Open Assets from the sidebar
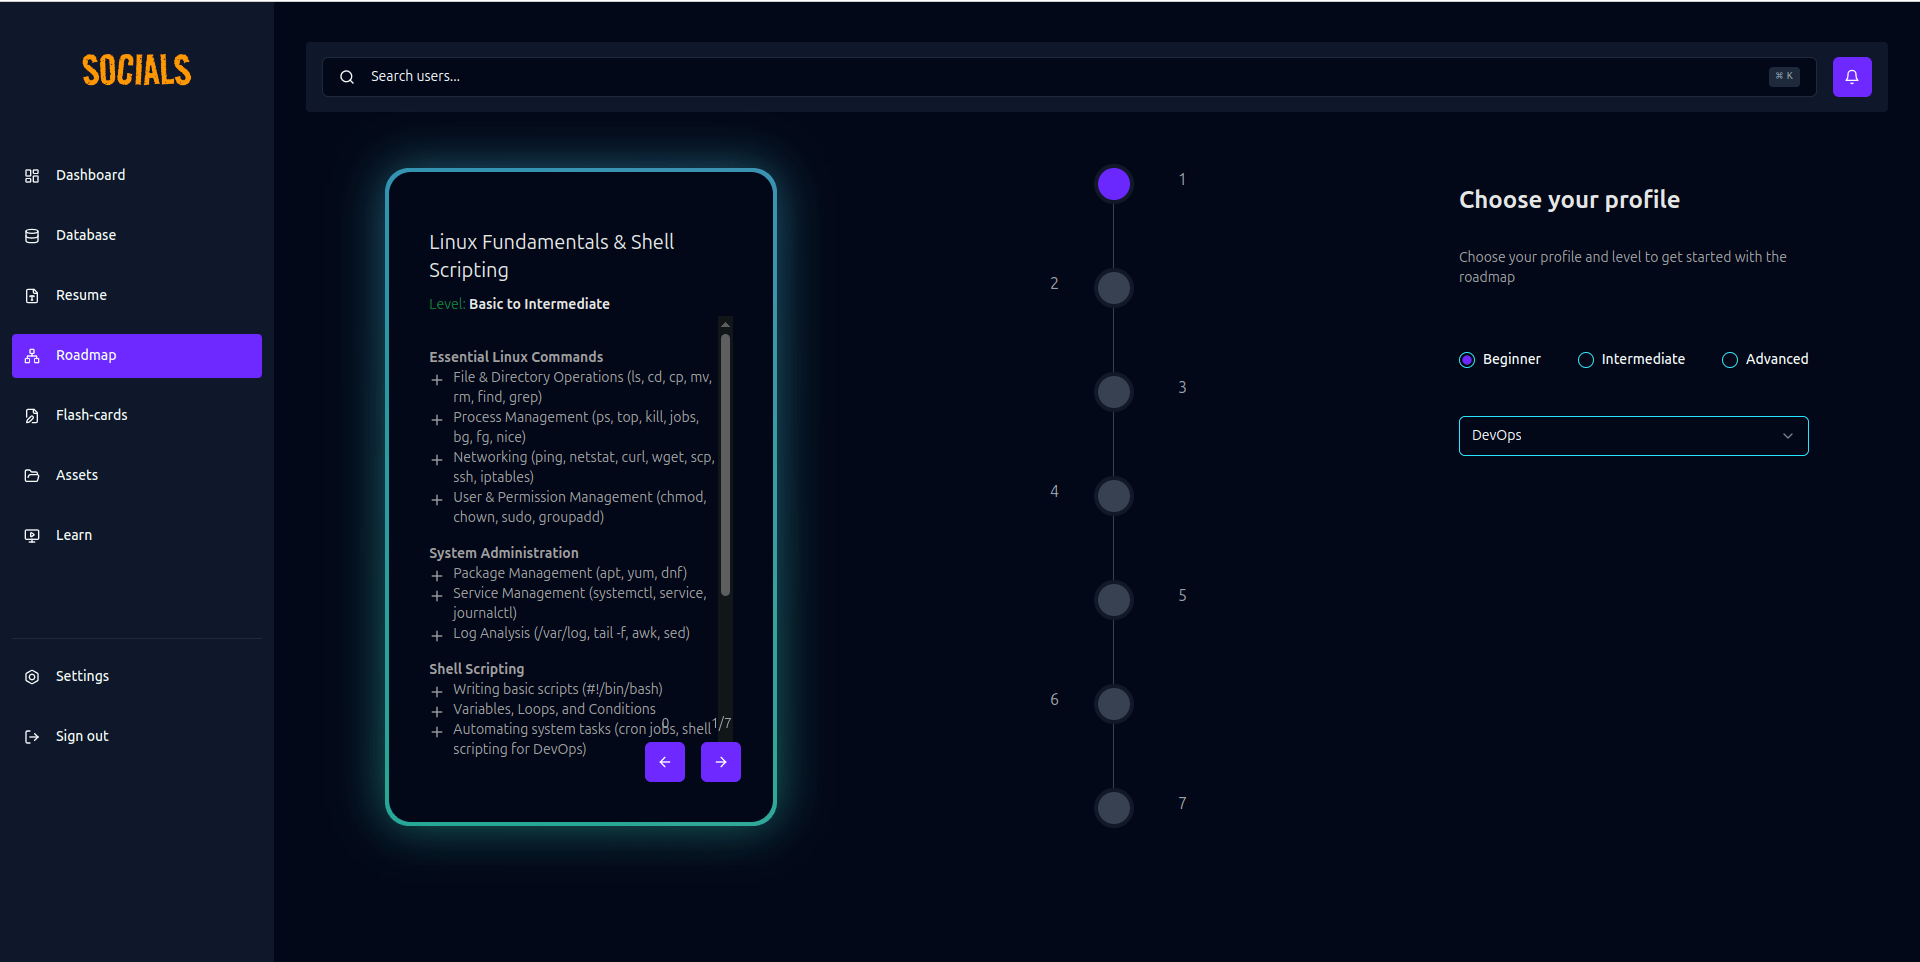Image resolution: width=1920 pixels, height=962 pixels. [137, 476]
